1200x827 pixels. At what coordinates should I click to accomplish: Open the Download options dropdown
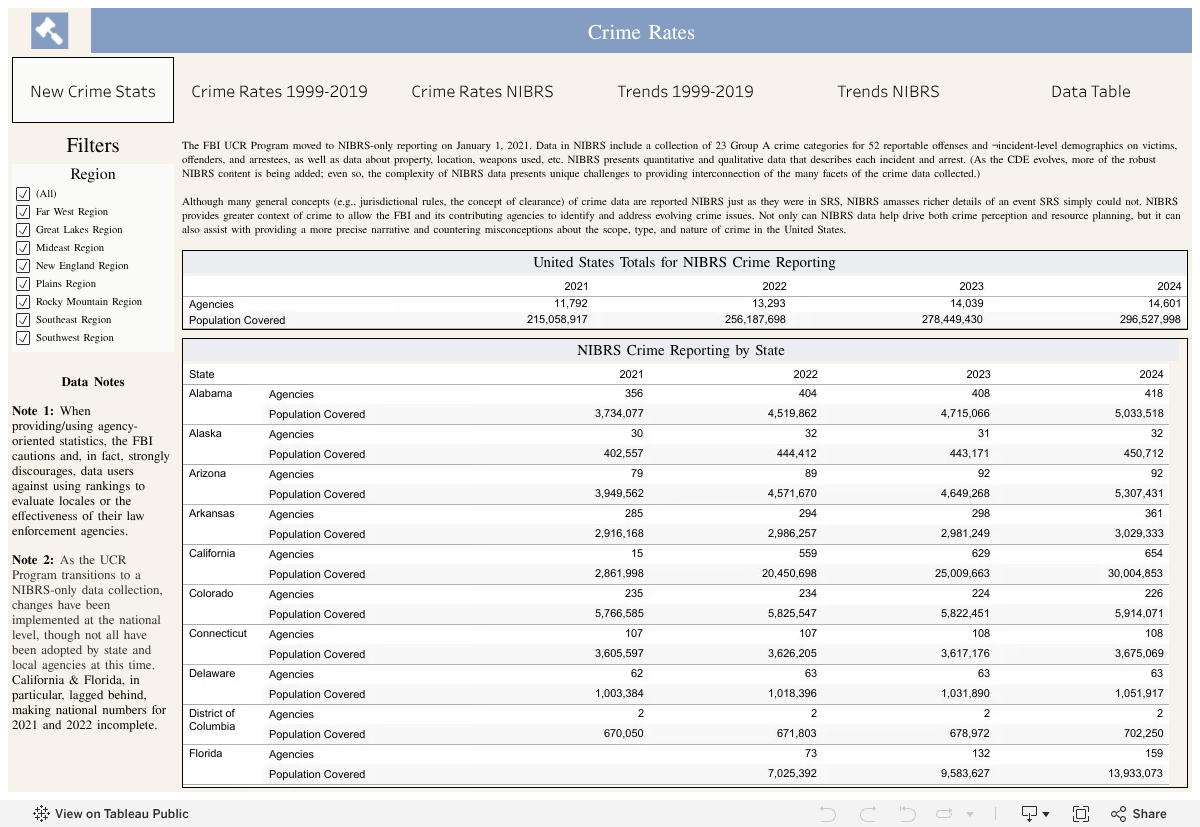[x=1034, y=814]
